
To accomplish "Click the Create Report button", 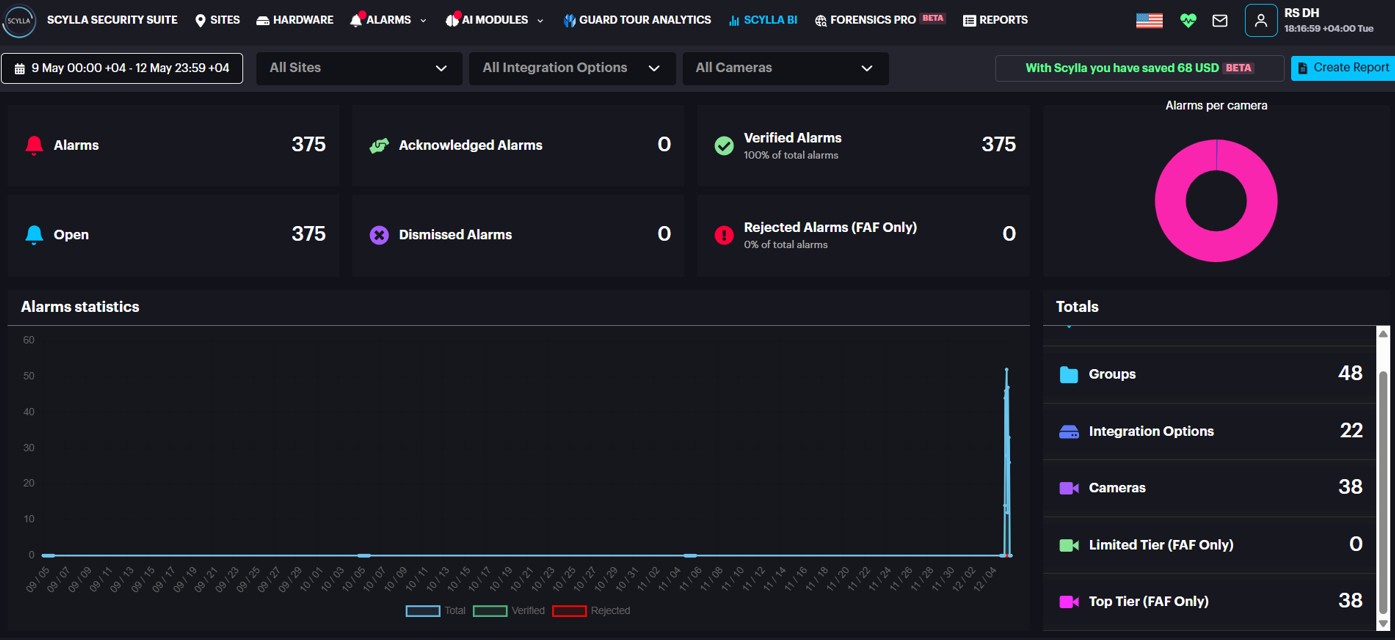I will 1342,68.
